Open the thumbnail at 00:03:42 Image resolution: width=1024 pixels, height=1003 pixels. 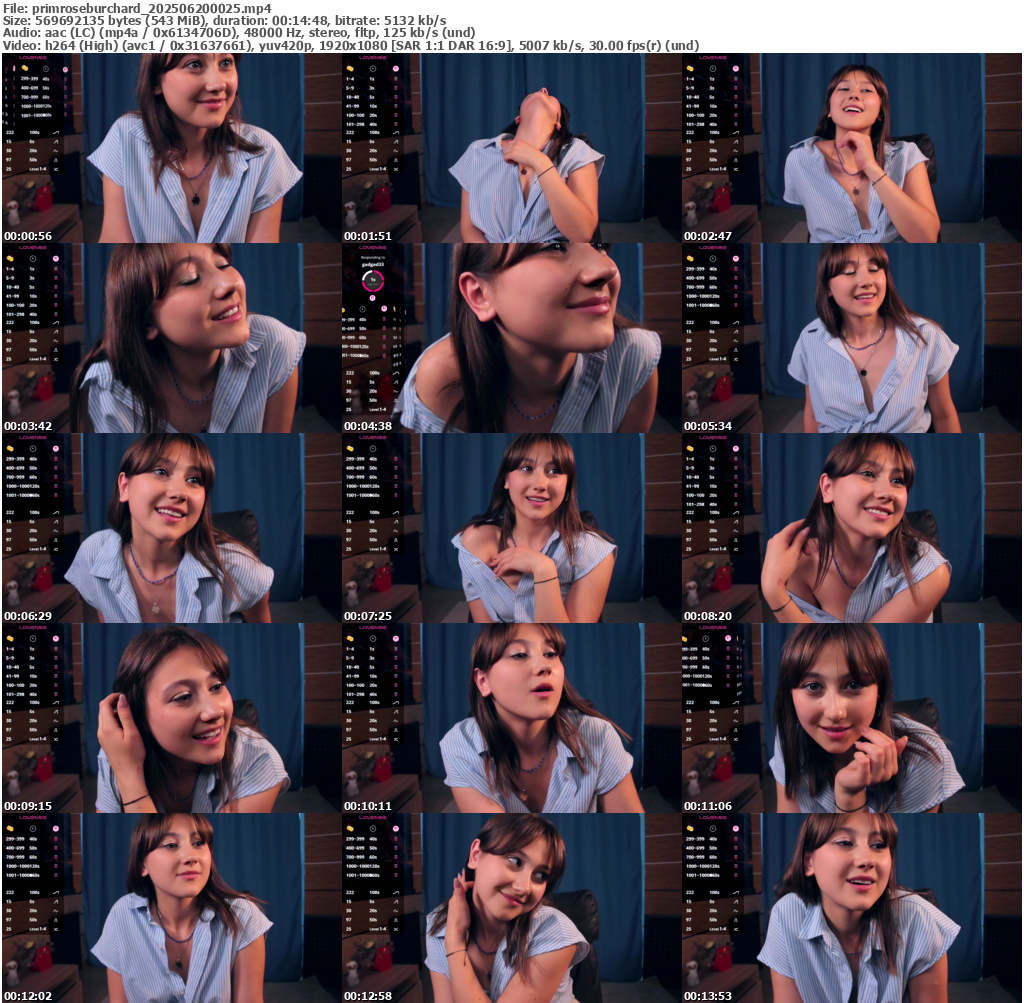click(x=170, y=338)
